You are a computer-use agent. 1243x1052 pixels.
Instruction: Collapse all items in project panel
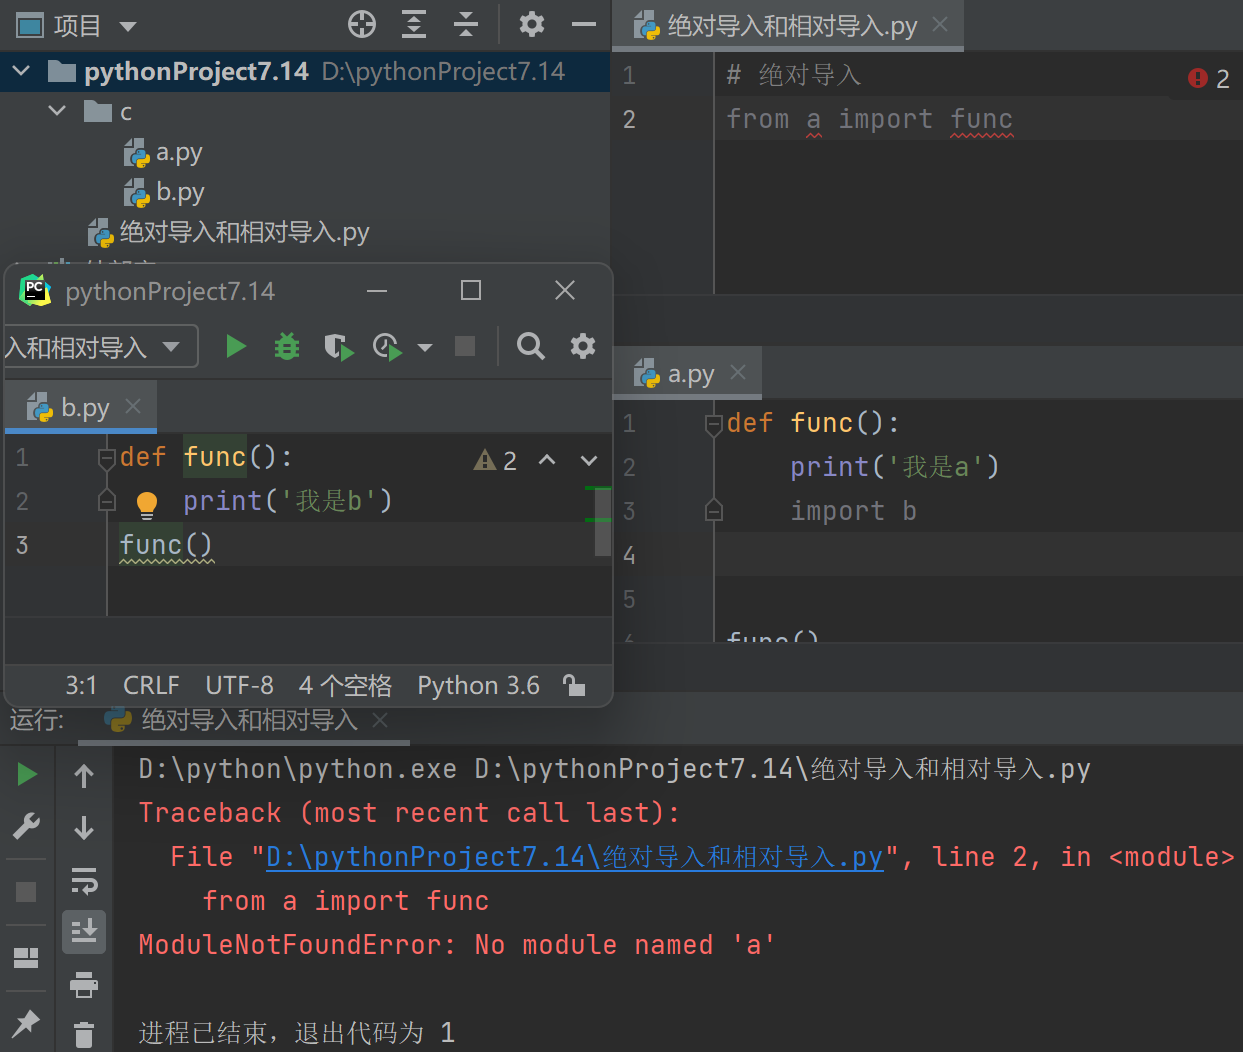(466, 24)
